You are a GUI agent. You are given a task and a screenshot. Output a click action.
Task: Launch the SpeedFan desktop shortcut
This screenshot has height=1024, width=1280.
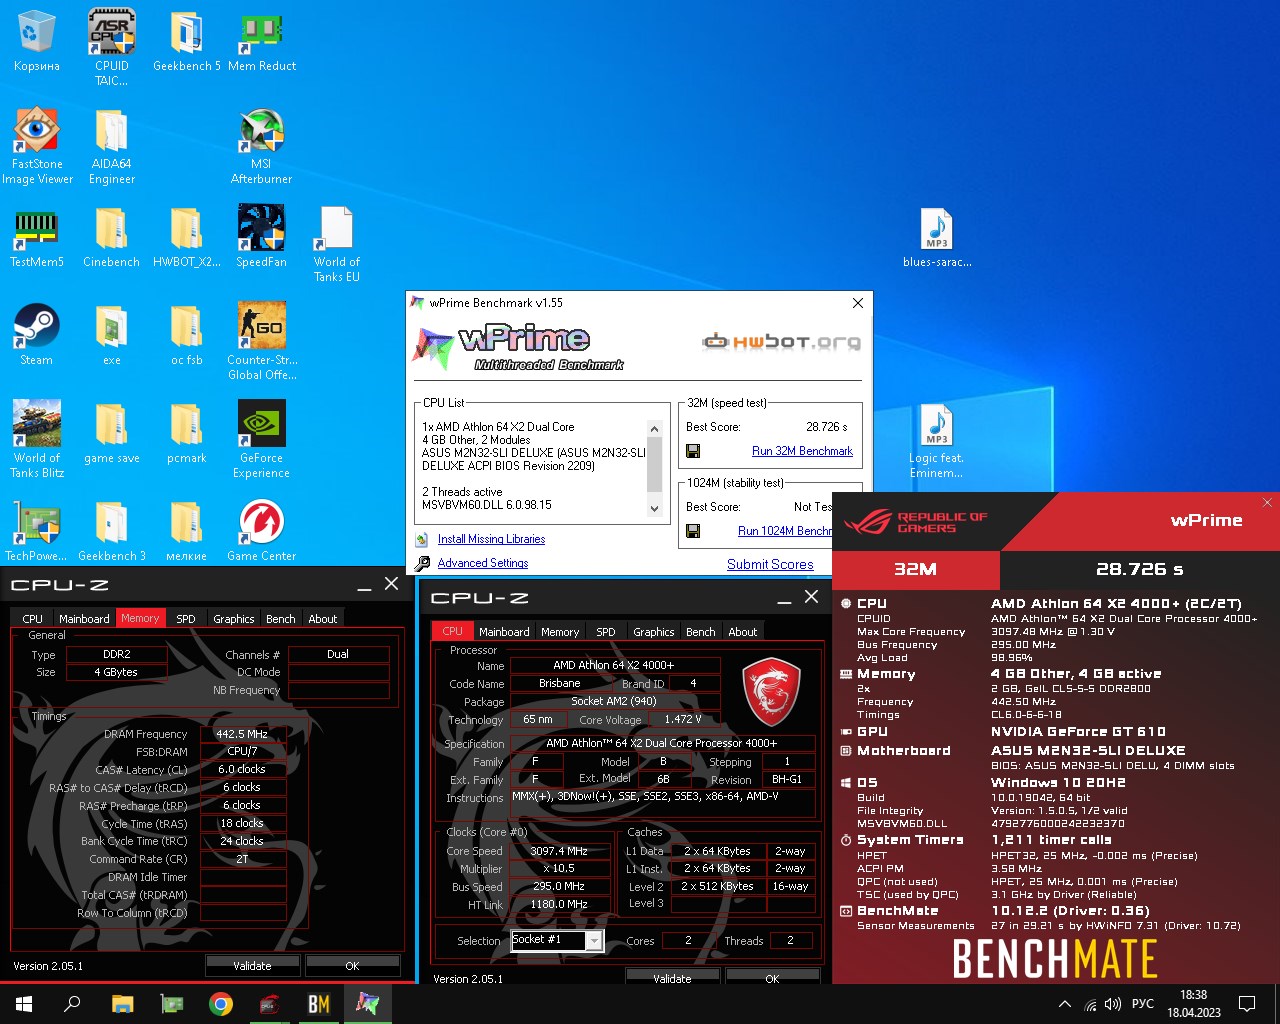point(262,237)
